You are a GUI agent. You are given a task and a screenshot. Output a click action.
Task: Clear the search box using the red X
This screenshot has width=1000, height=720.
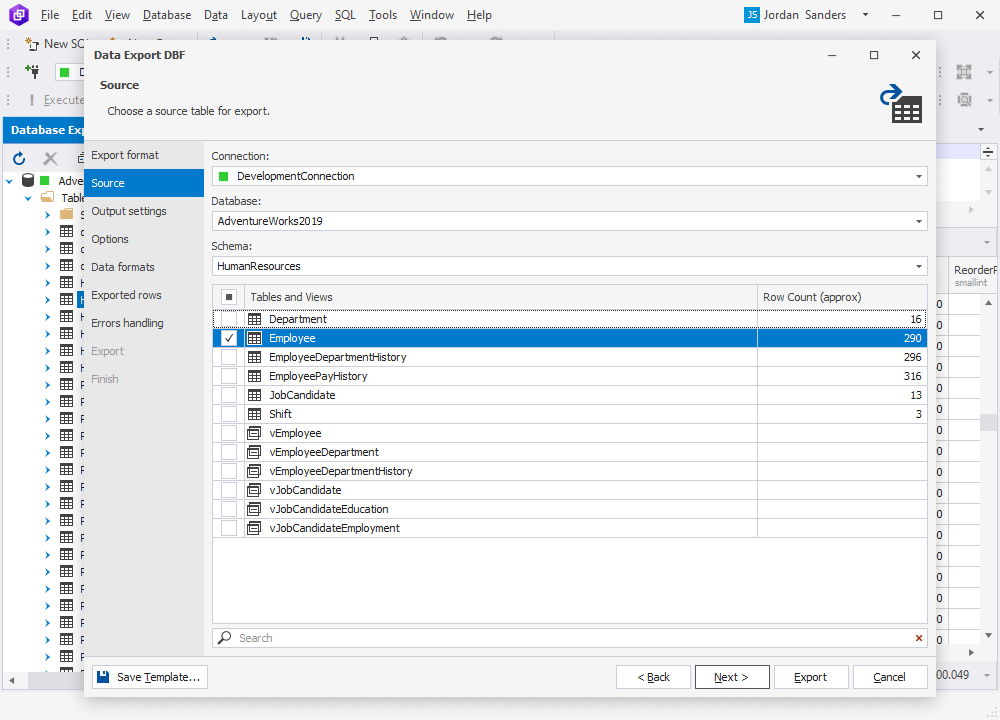tap(918, 637)
